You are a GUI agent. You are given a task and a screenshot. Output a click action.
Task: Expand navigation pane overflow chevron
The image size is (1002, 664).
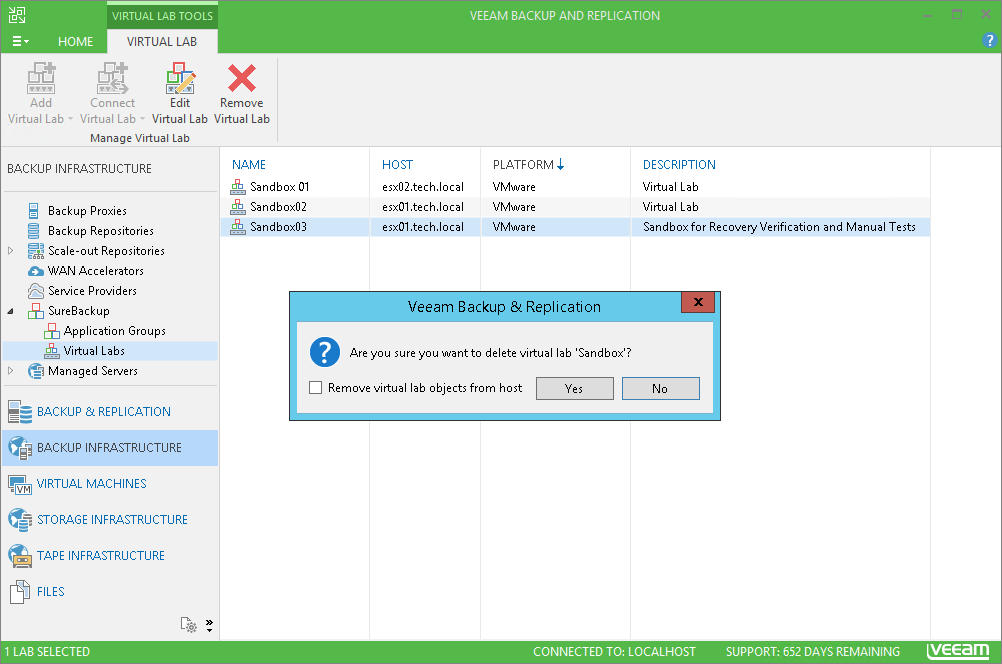coord(209,625)
